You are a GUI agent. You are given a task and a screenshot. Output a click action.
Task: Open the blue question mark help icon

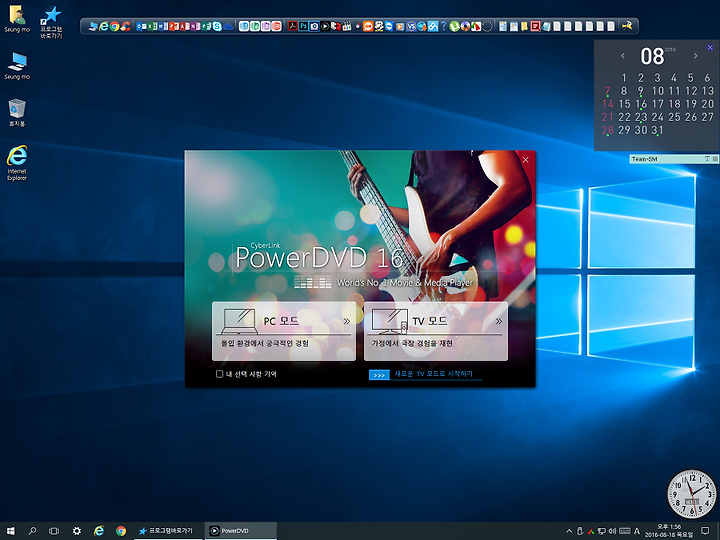(x=443, y=26)
